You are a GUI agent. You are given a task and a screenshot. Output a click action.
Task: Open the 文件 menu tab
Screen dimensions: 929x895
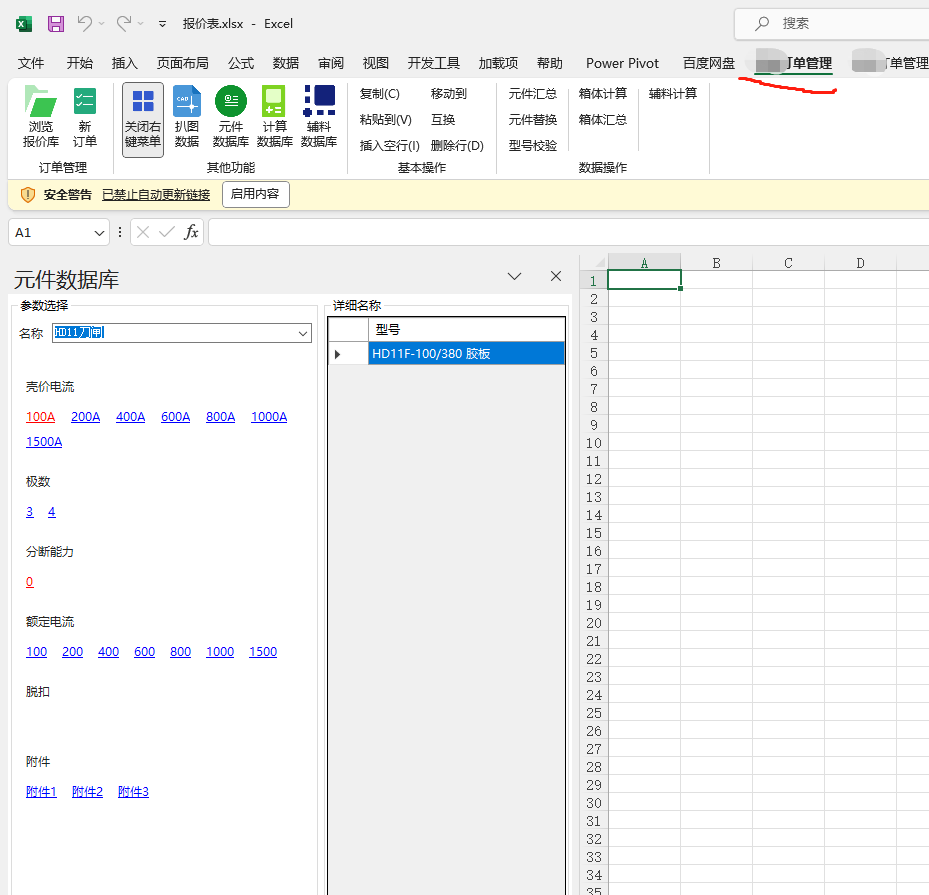(x=31, y=63)
